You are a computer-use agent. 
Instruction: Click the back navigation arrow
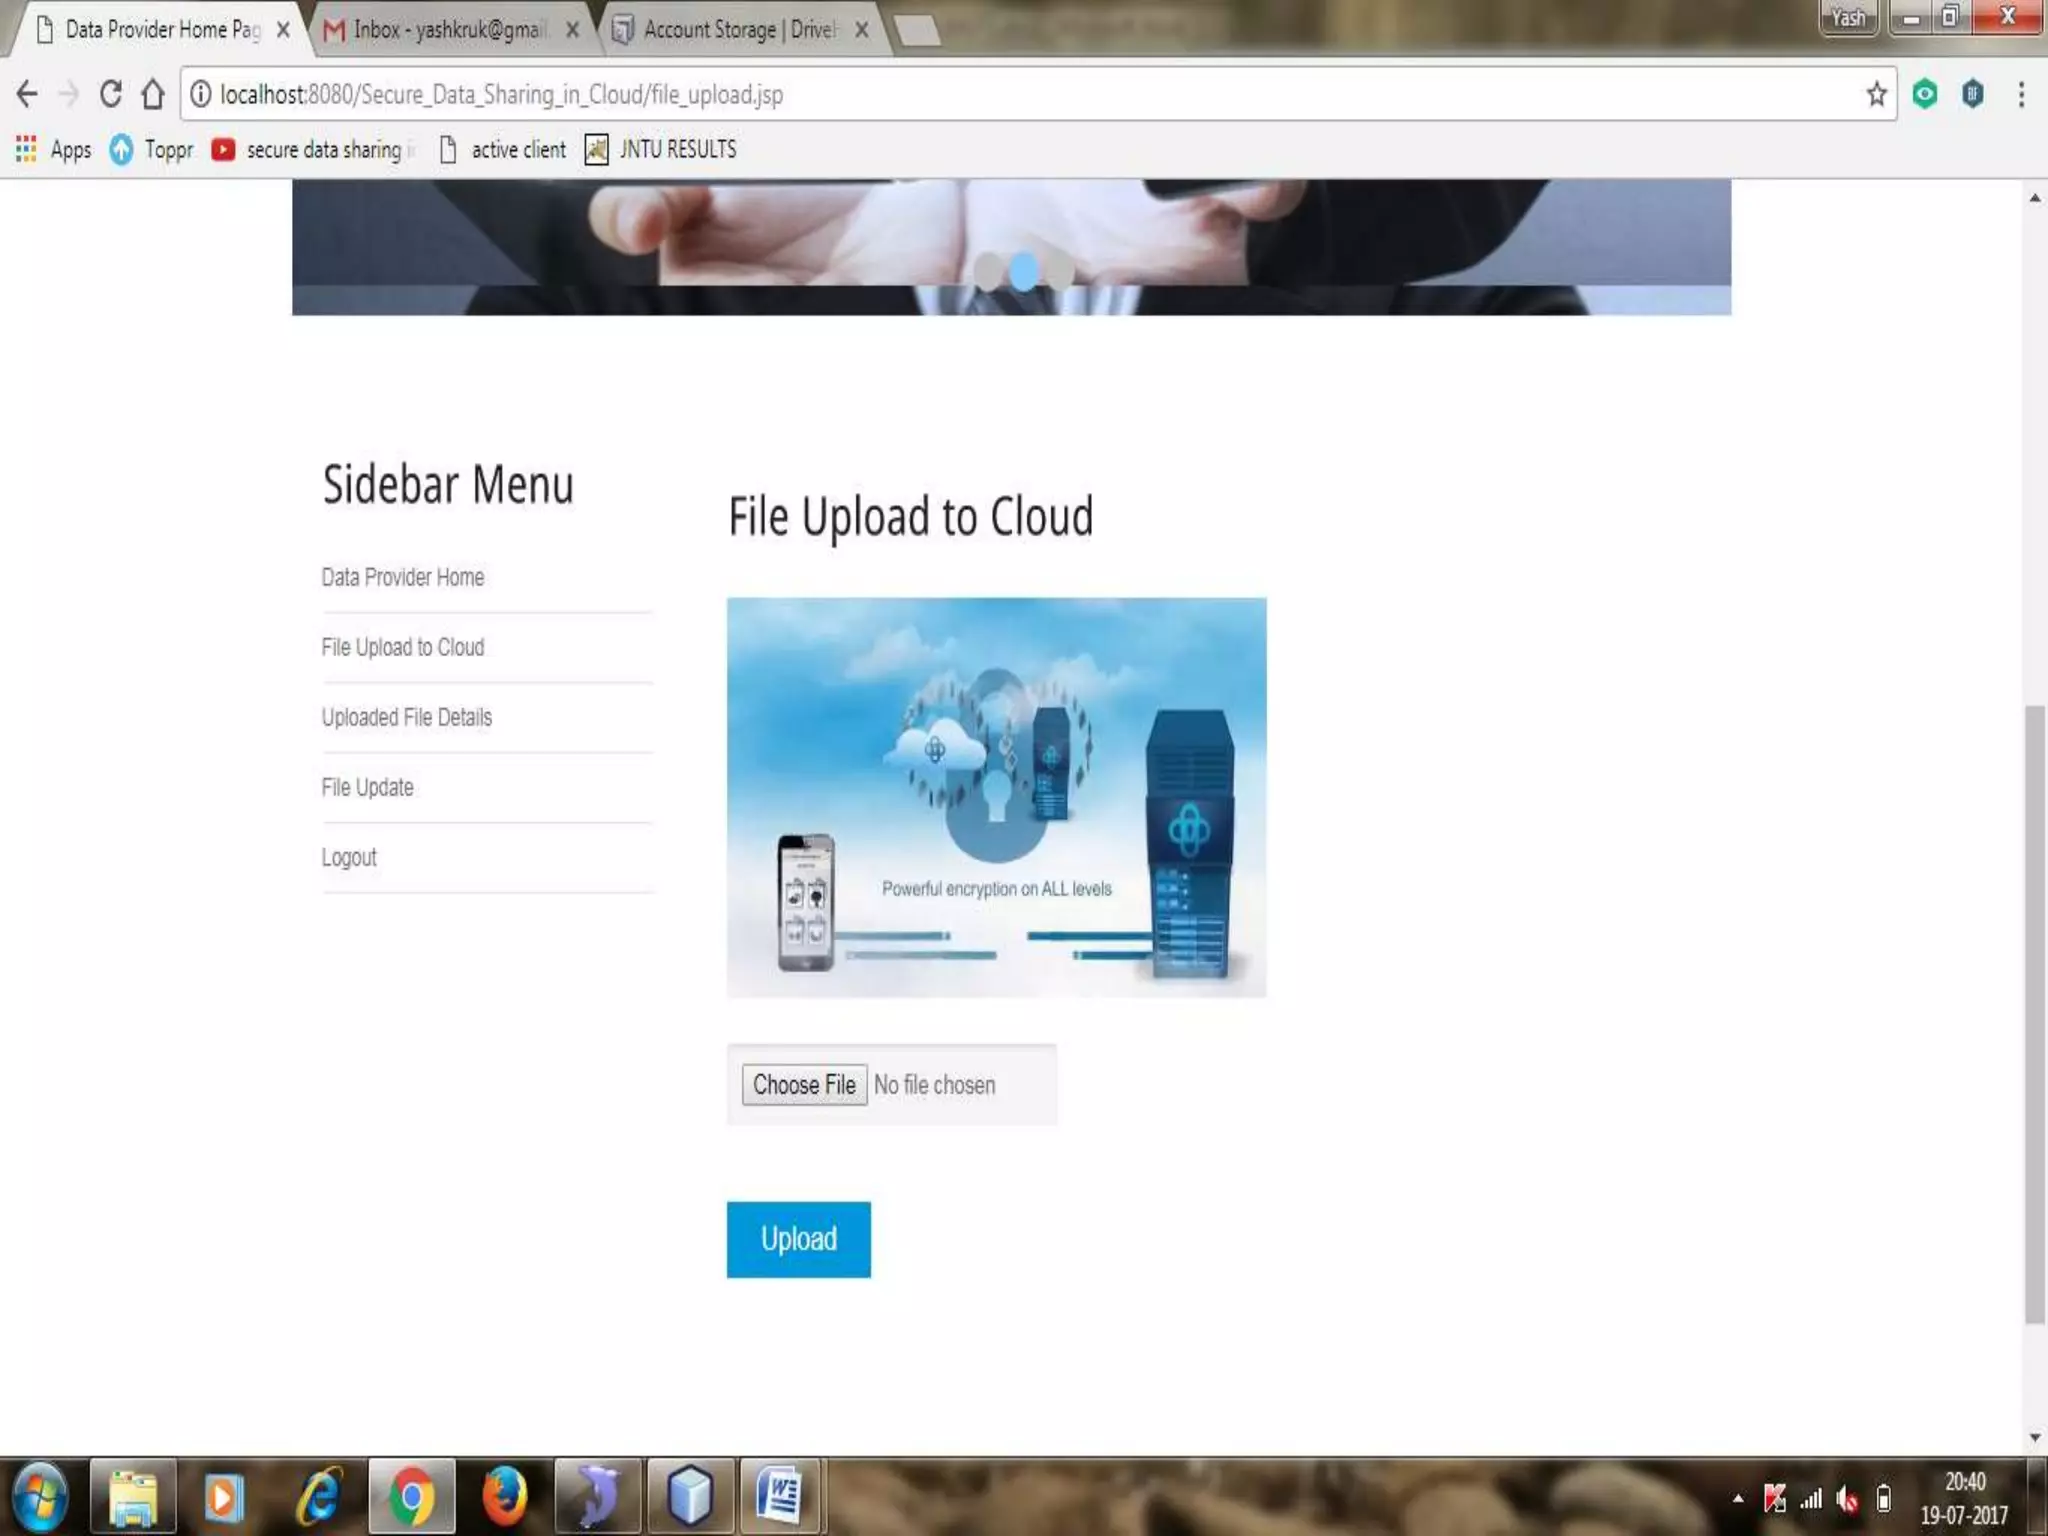coord(27,94)
